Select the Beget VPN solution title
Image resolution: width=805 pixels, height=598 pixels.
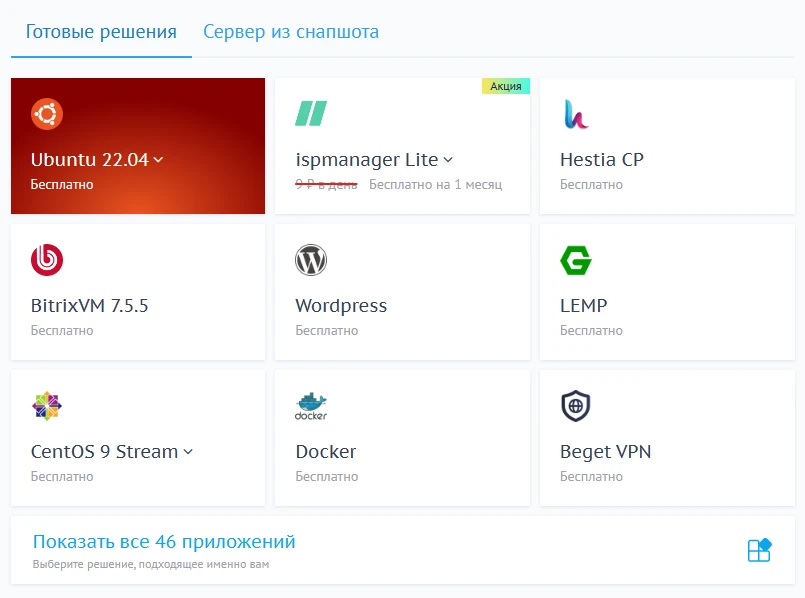click(605, 452)
